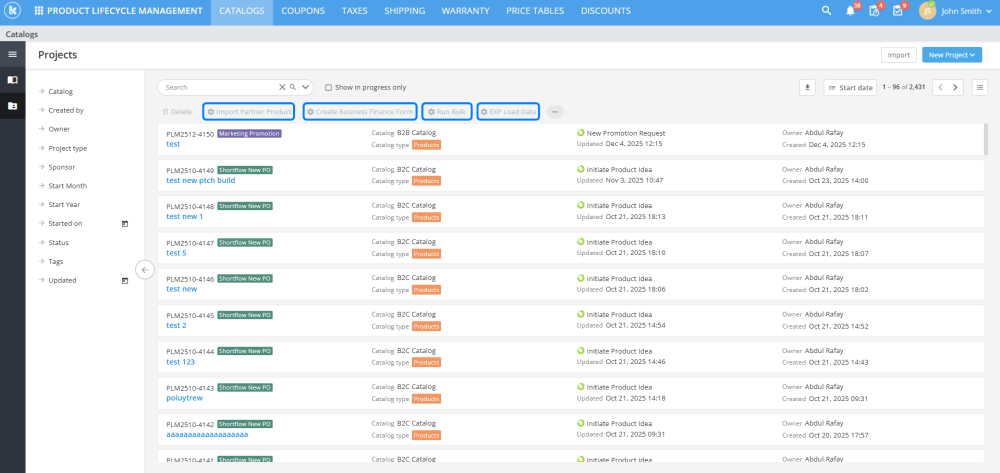Viewport: 1000px width, 473px height.
Task: Open the project link test new 1
Action: 184,217
